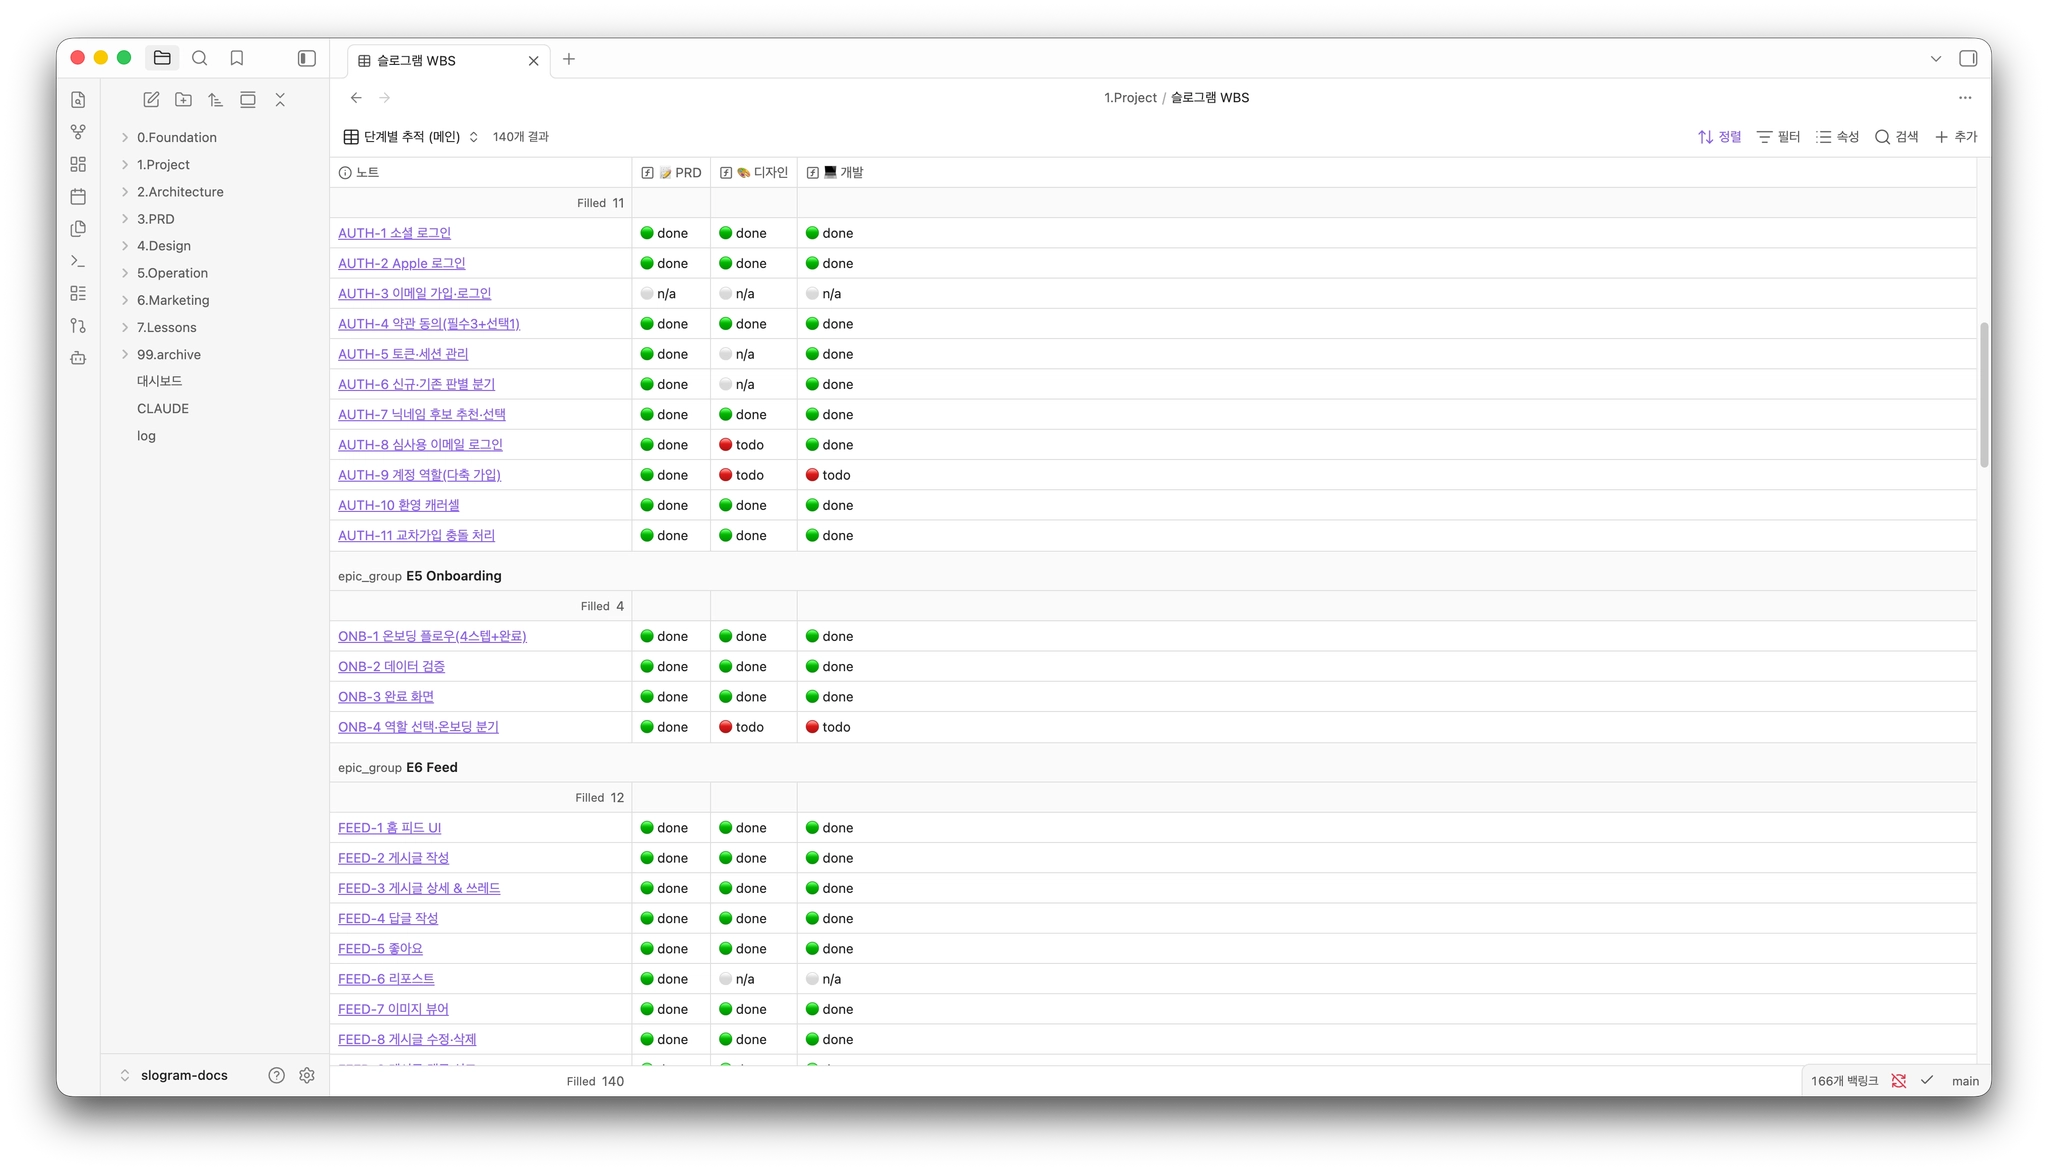Image resolution: width=2048 pixels, height=1171 pixels.
Task: Click the vertical scrollbar of the table
Action: point(1984,394)
